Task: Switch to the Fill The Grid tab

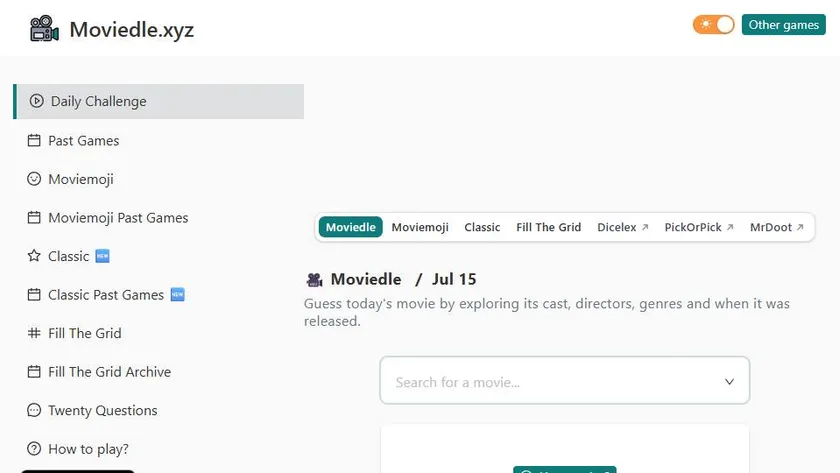Action: [x=549, y=227]
